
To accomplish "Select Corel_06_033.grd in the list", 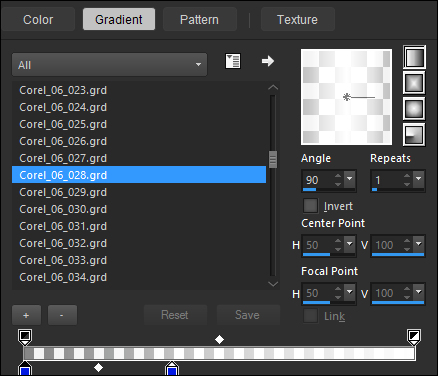I will point(139,260).
